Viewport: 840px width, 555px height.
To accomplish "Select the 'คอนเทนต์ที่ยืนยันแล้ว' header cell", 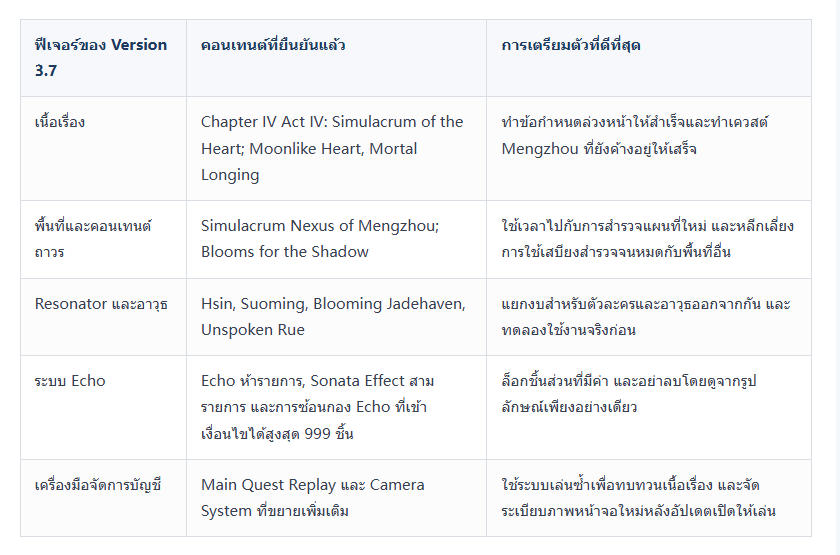I will point(336,58).
